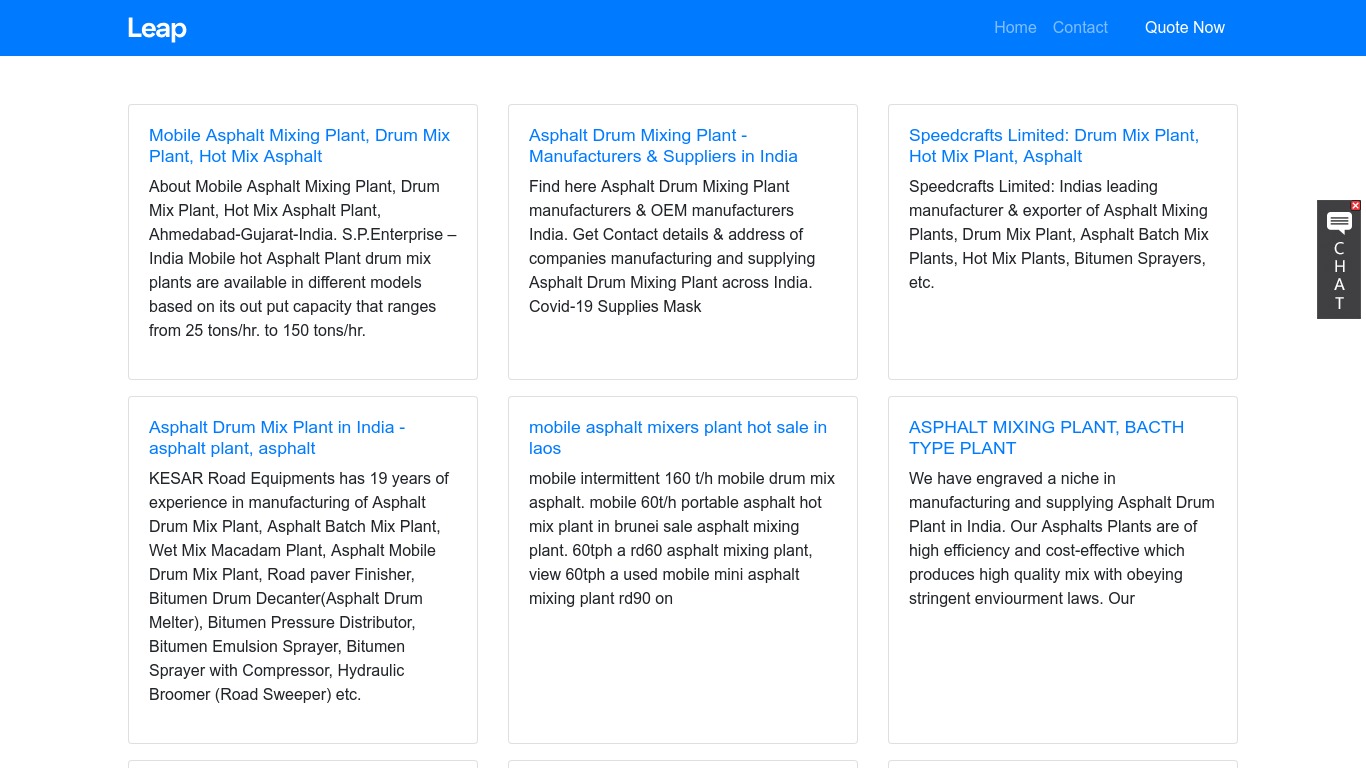Click the S.P.Enterprise description paragraph
1366x768 pixels.
[302, 258]
